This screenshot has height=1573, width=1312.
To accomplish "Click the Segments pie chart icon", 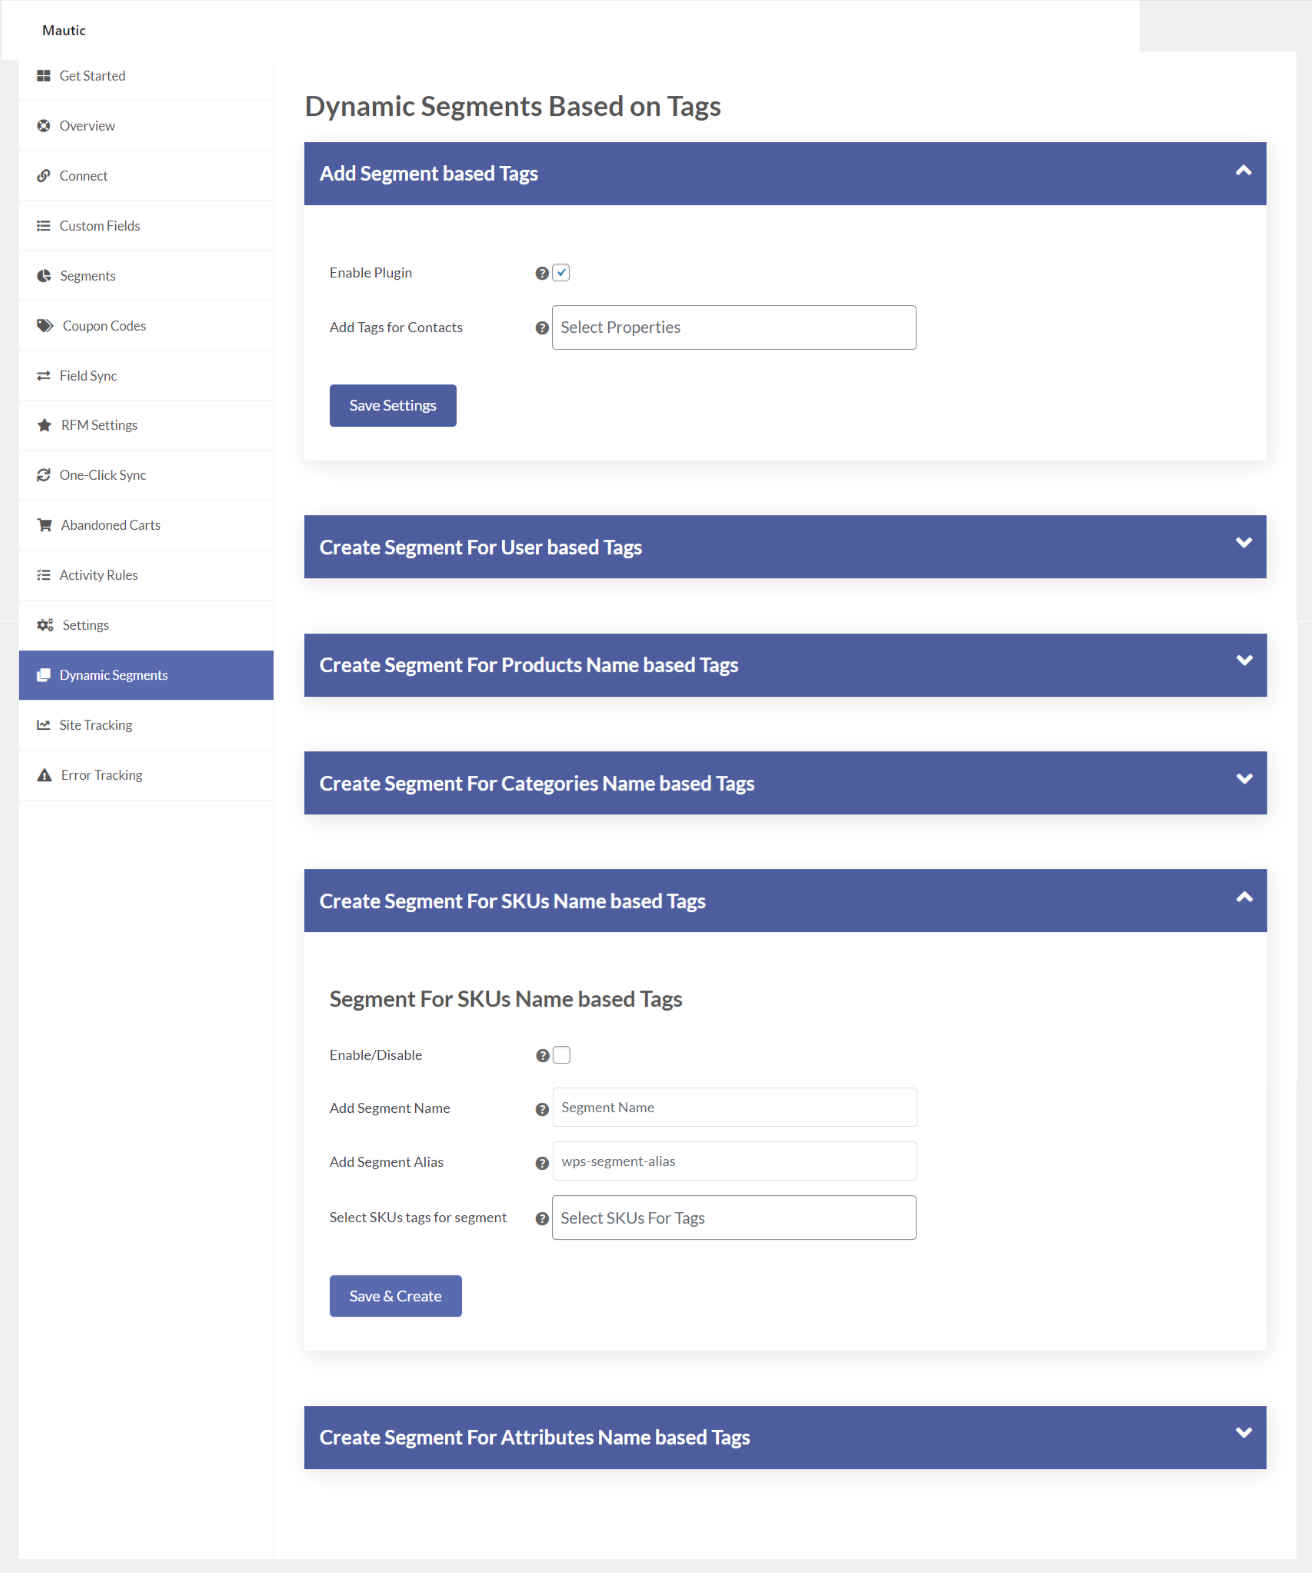I will (x=44, y=276).
